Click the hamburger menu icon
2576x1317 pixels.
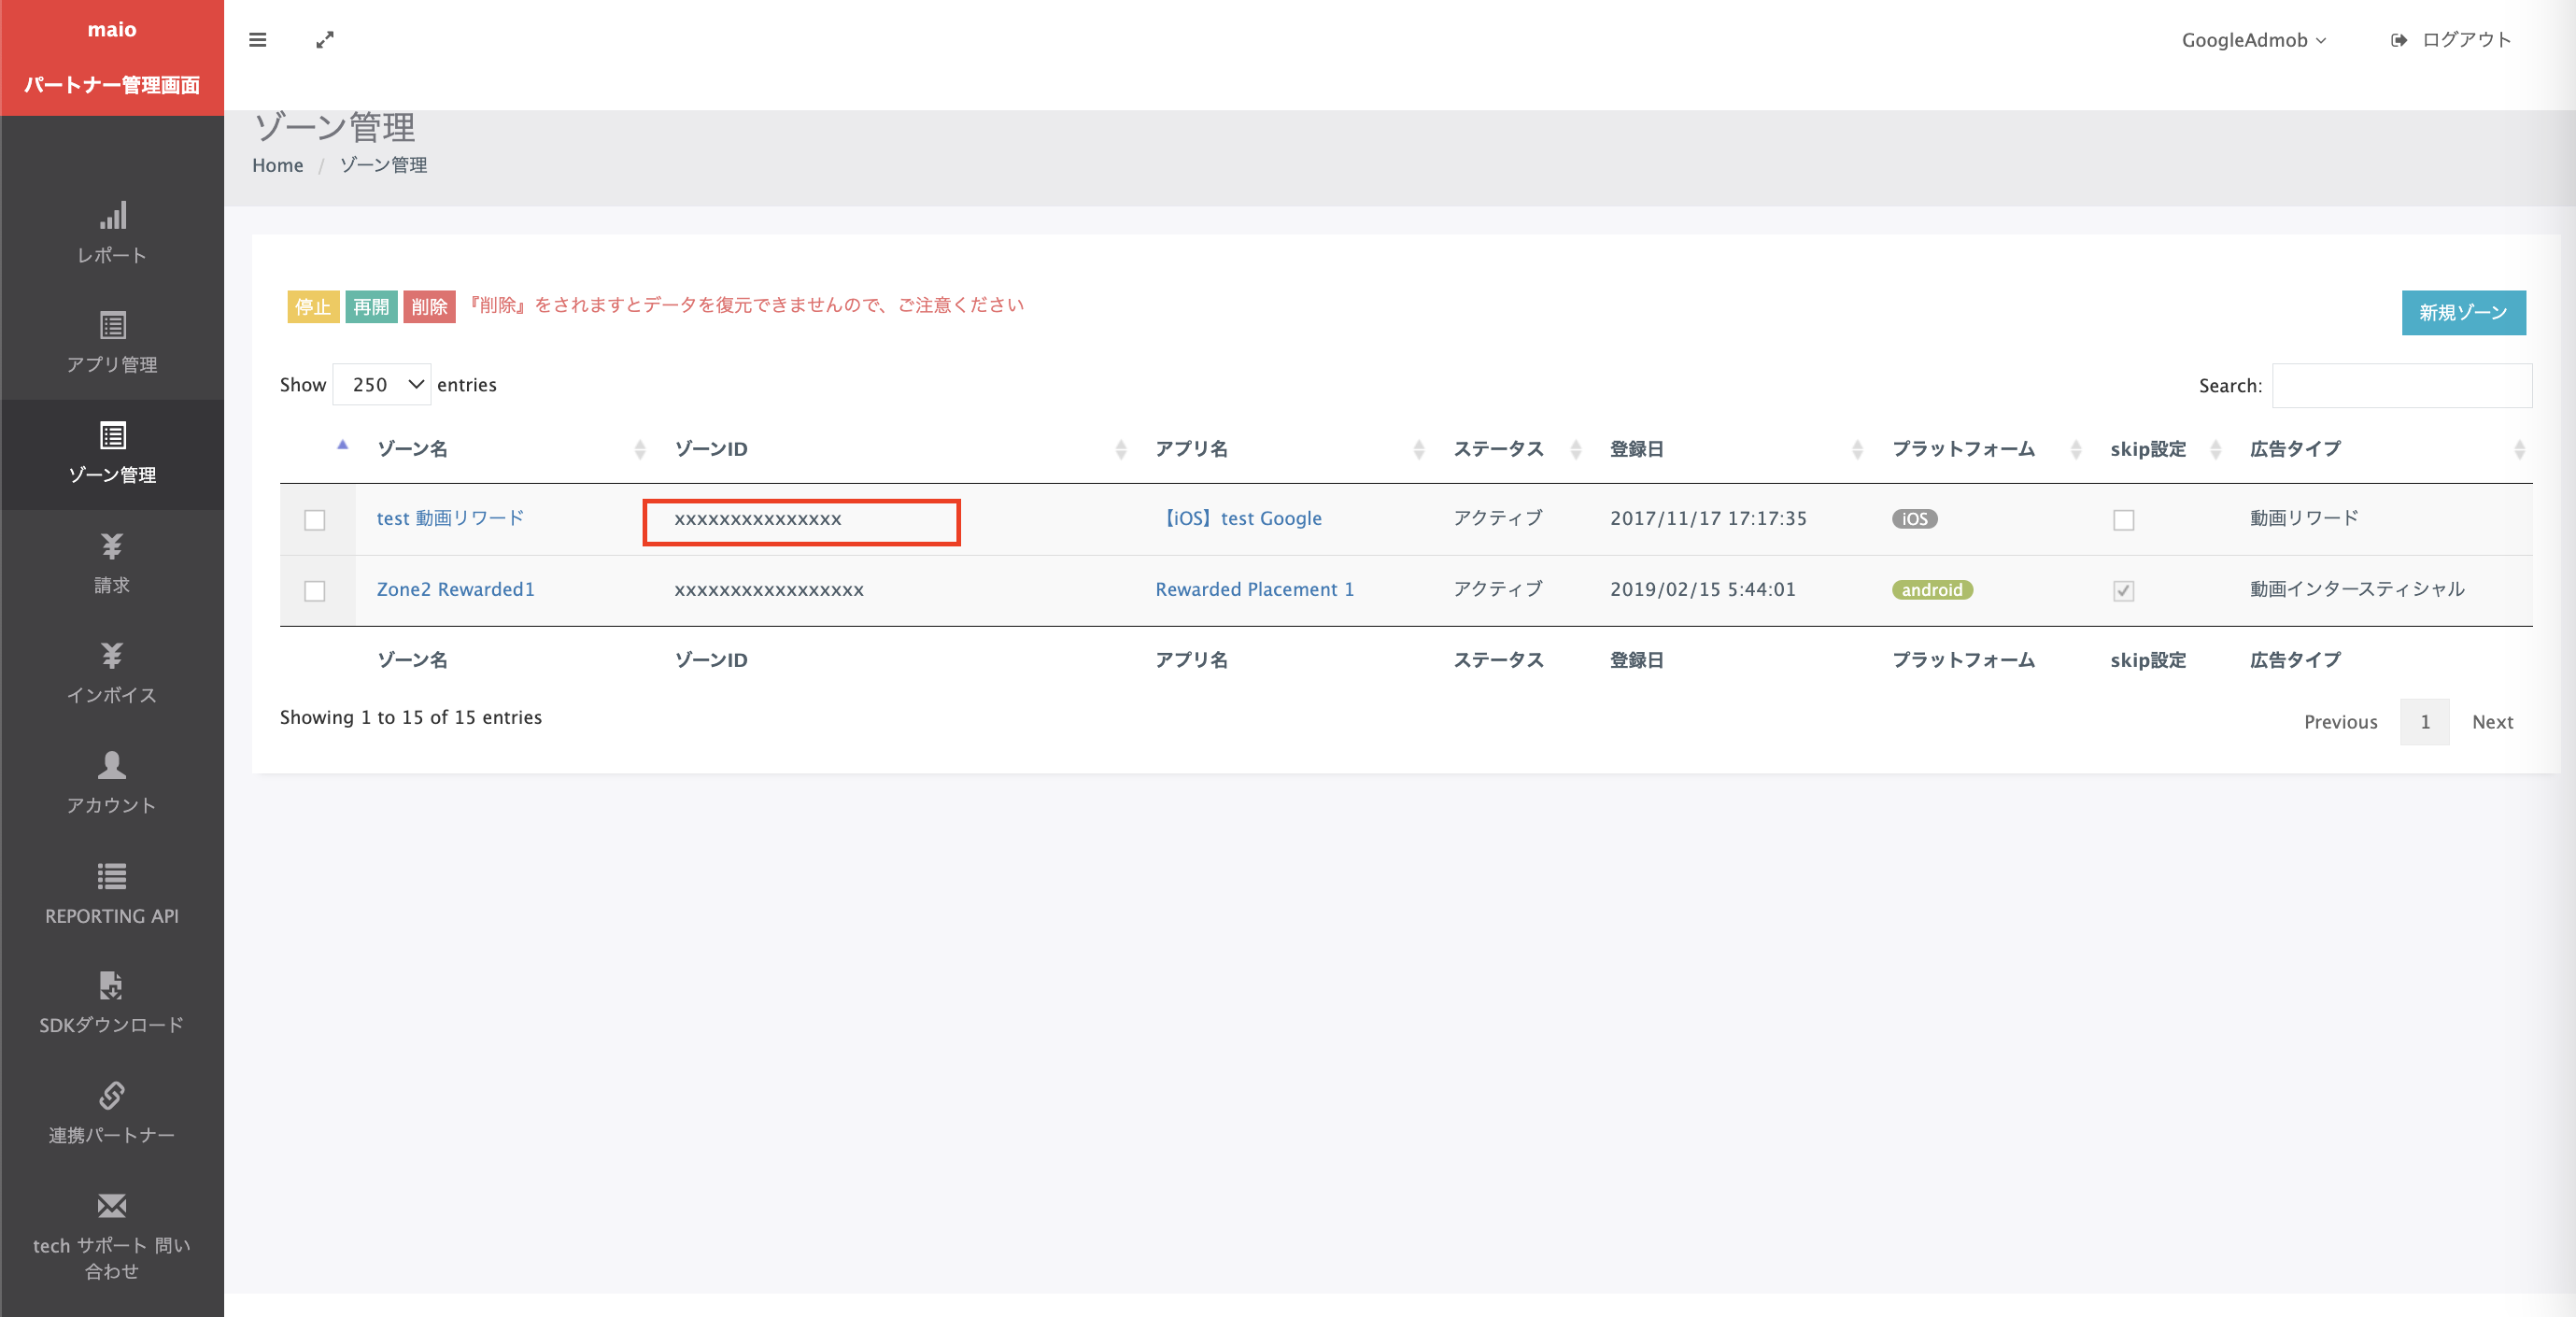[257, 40]
